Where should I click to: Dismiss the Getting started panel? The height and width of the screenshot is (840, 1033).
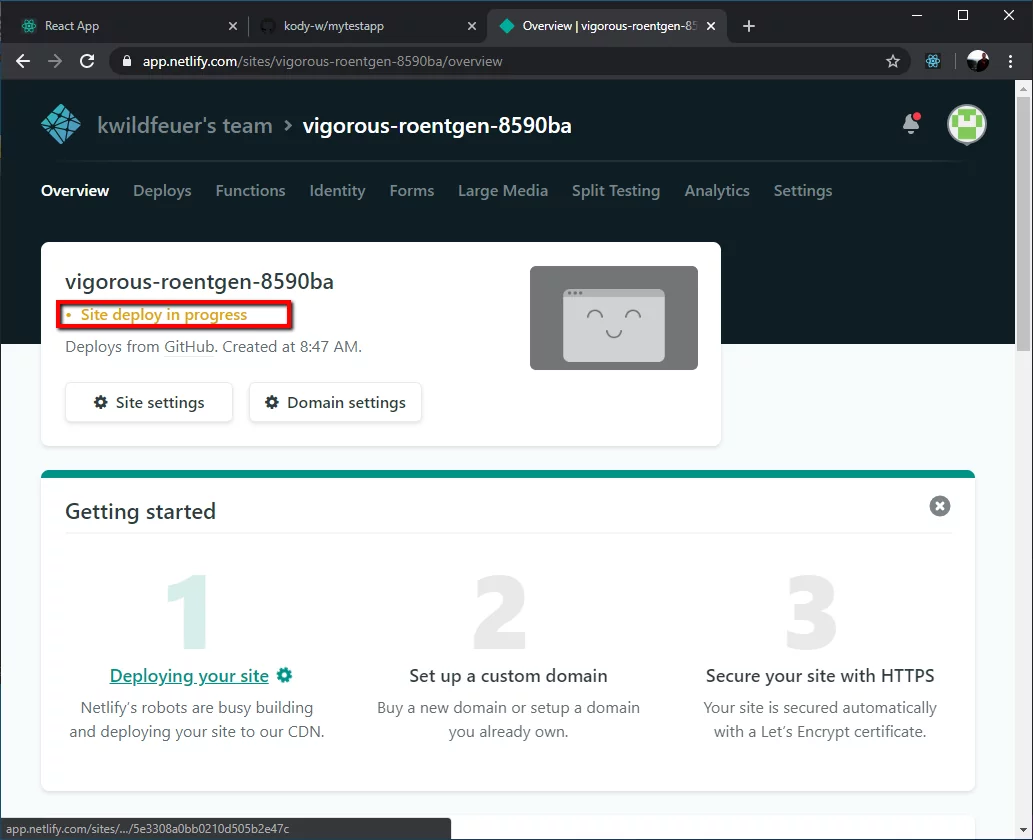click(x=939, y=506)
